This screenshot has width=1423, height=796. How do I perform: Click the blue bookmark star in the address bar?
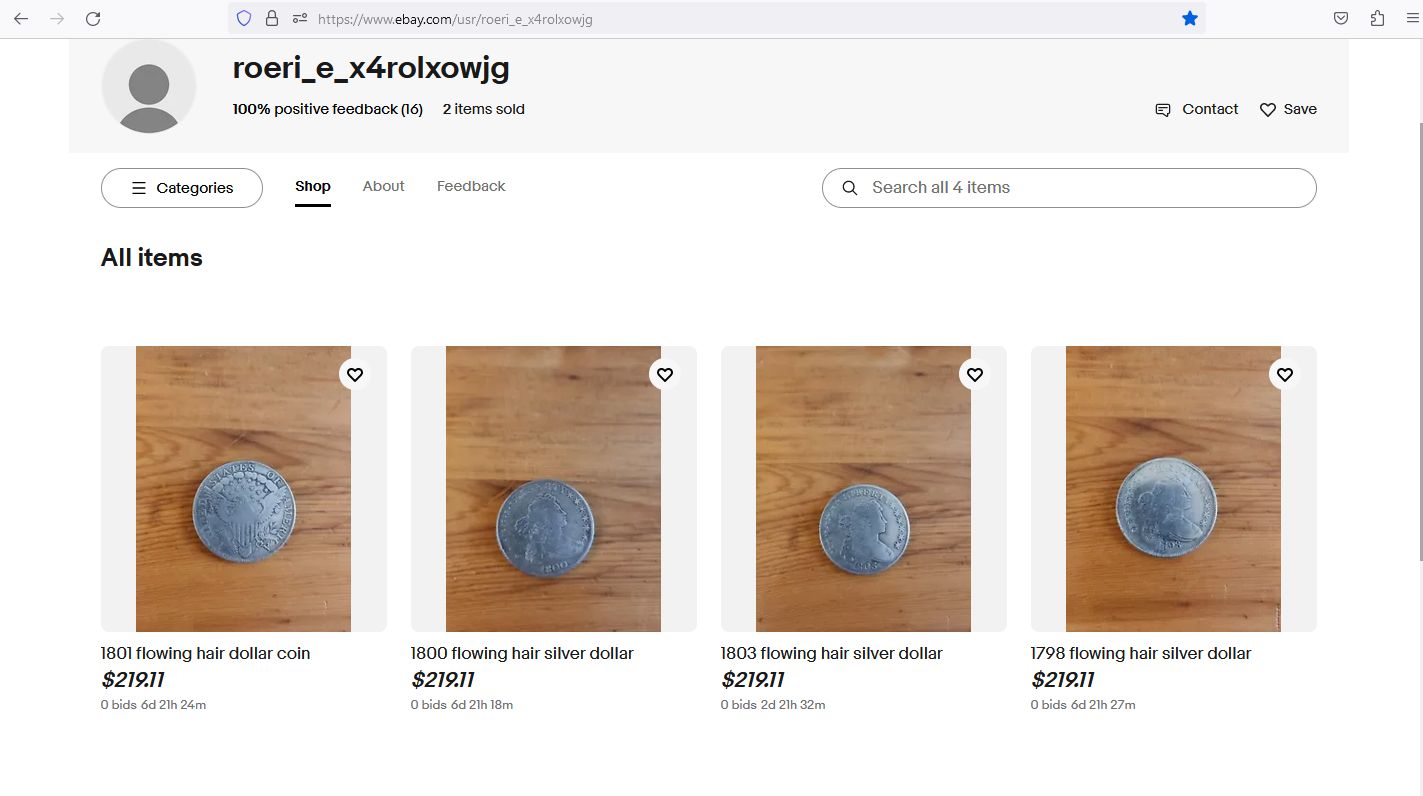click(x=1189, y=18)
